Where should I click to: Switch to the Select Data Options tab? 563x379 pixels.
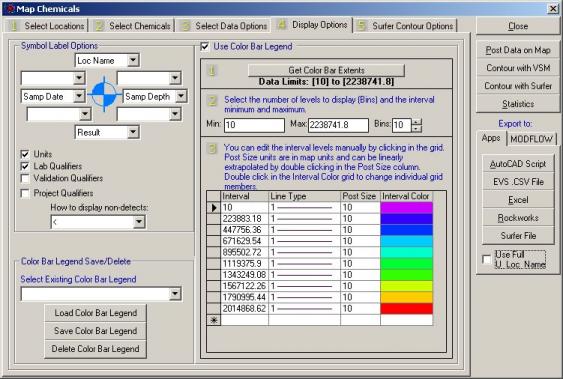pyautogui.click(x=224, y=26)
